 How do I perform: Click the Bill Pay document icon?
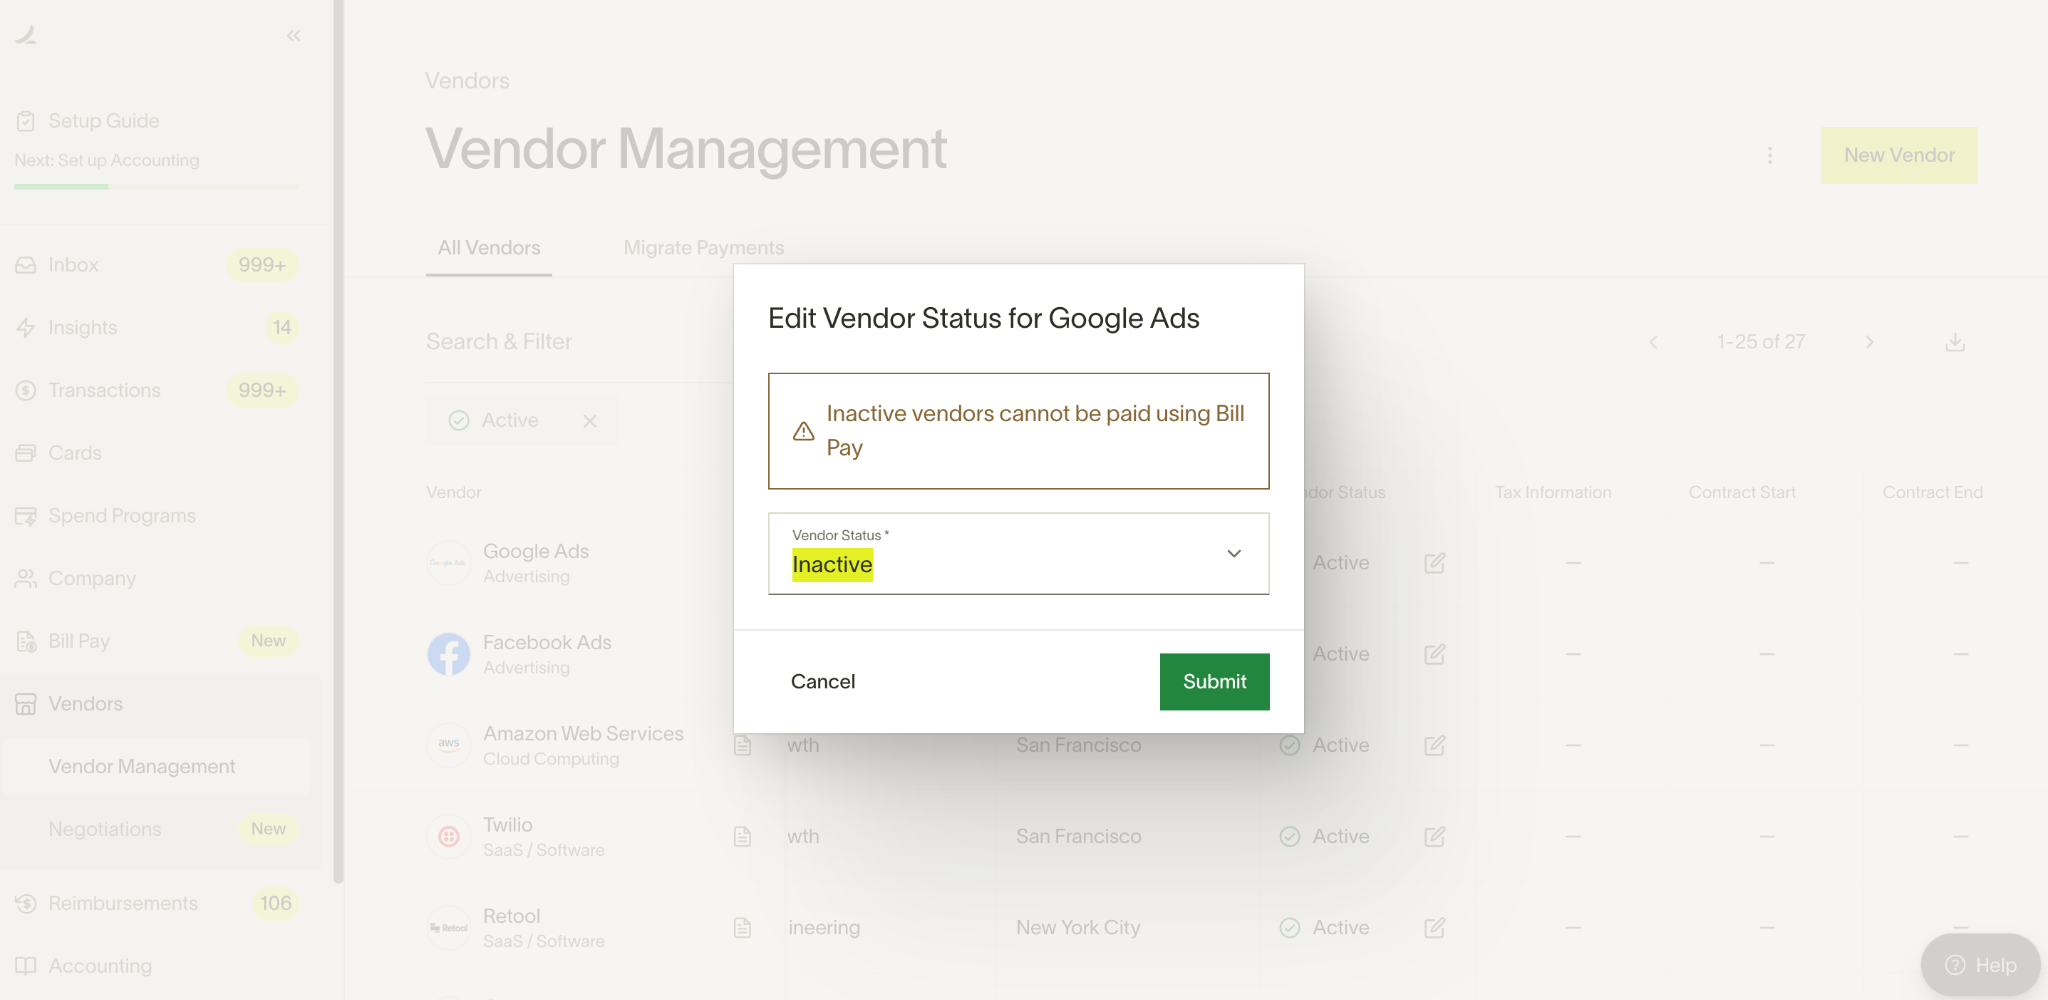(x=26, y=641)
